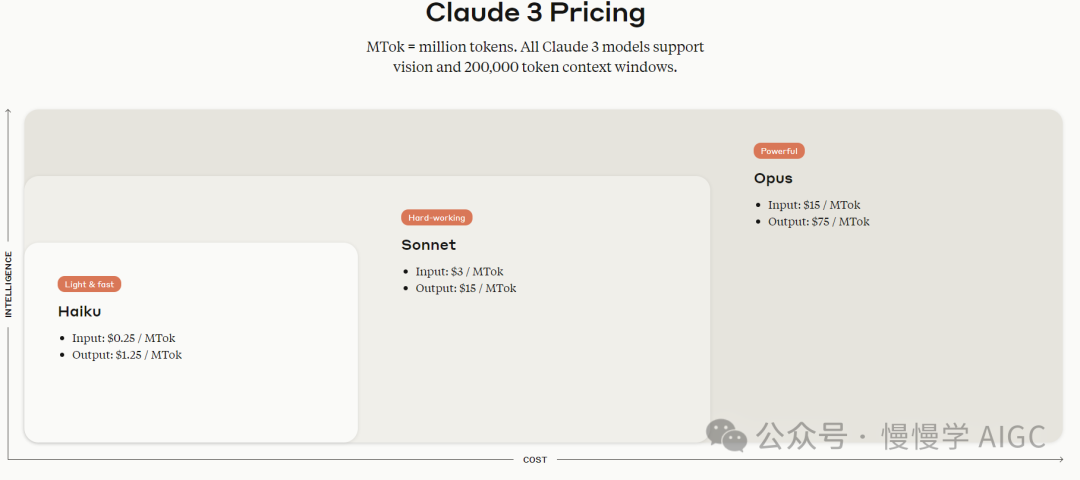The width and height of the screenshot is (1080, 480).
Task: Click the "Light & fast" orange badge
Action: point(89,284)
